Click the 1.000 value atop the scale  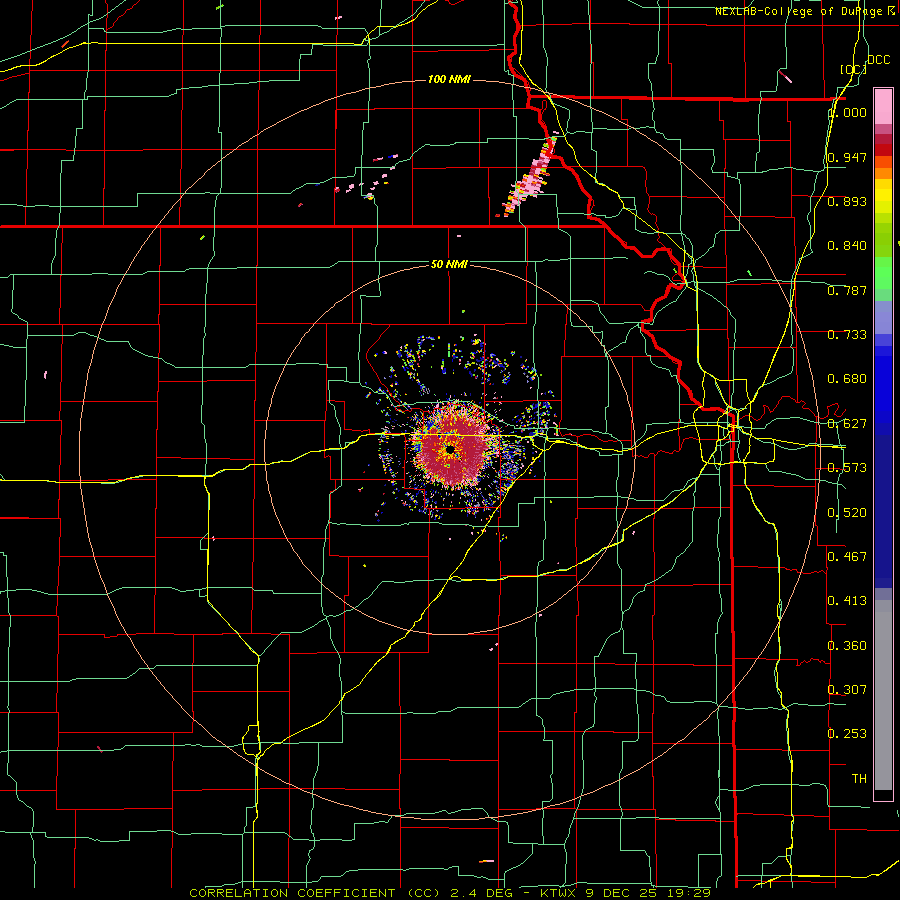[x=847, y=112]
